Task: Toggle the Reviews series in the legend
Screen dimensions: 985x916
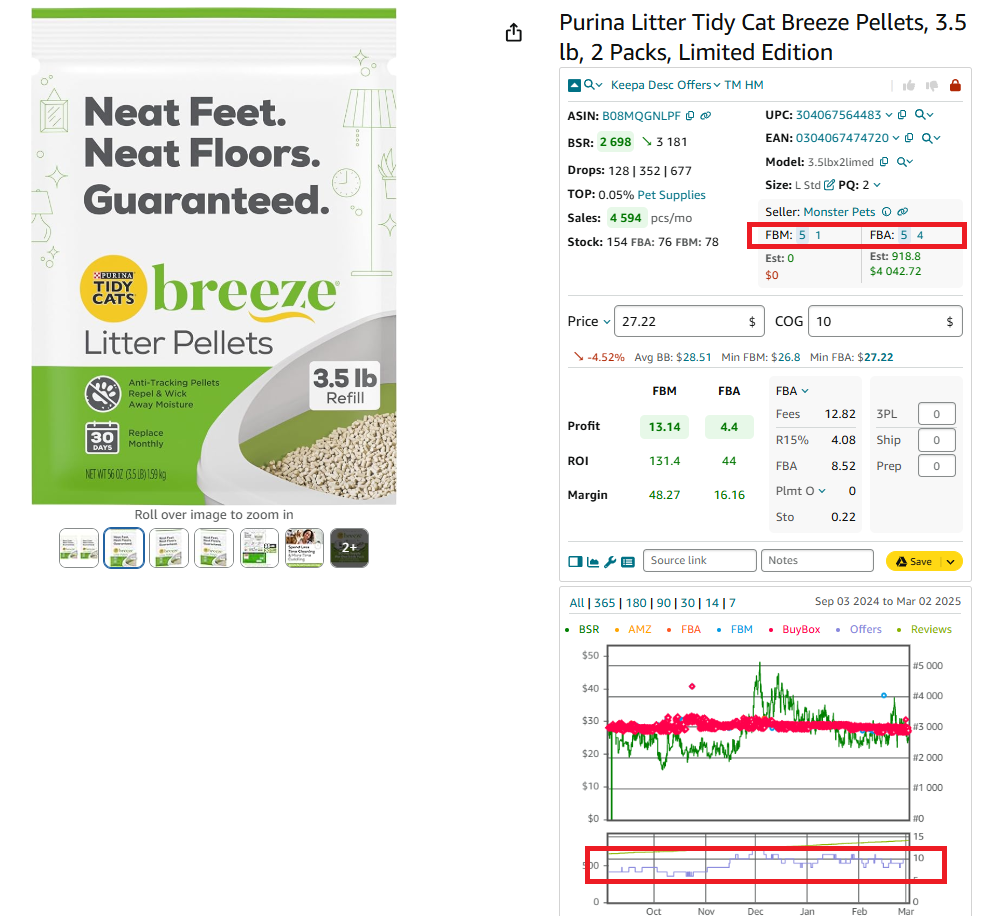Action: point(930,629)
